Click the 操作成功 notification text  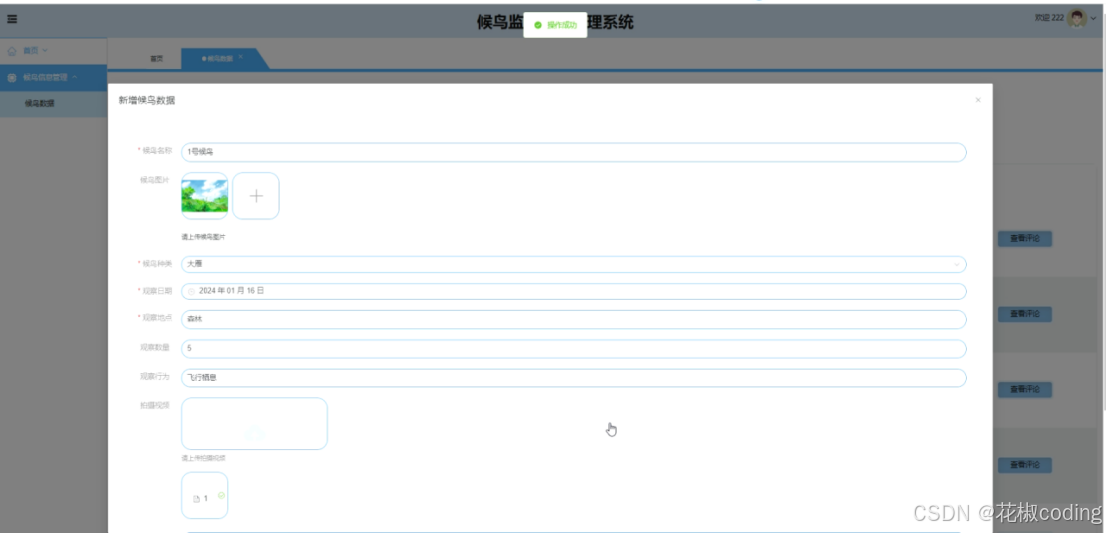pyautogui.click(x=562, y=25)
